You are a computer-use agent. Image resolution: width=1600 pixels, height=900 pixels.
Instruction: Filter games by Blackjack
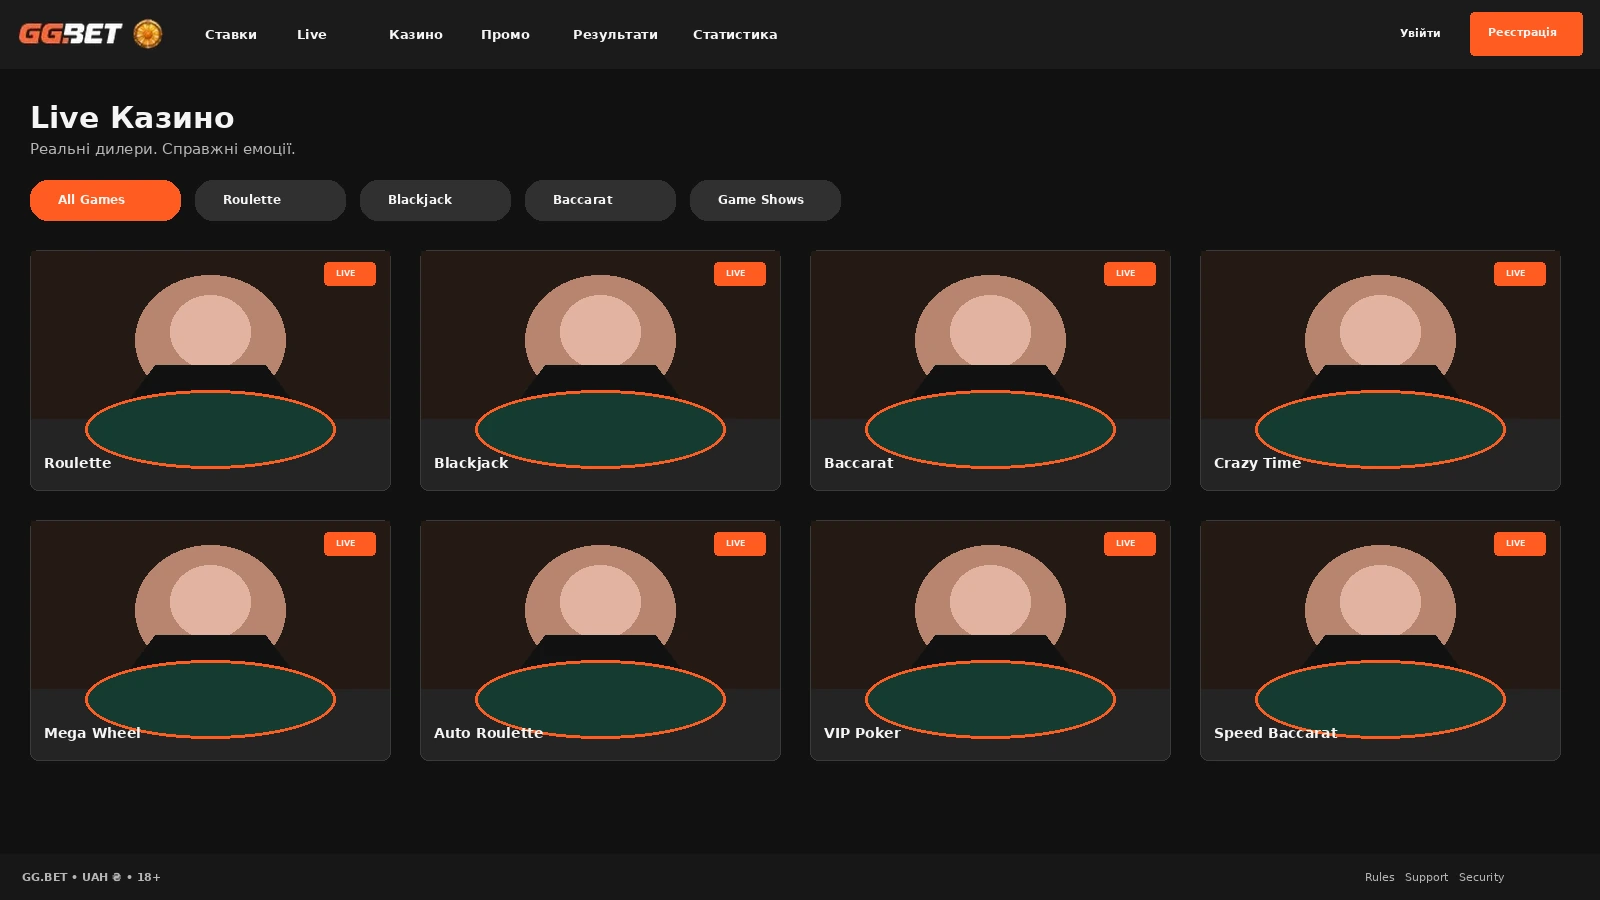click(435, 200)
